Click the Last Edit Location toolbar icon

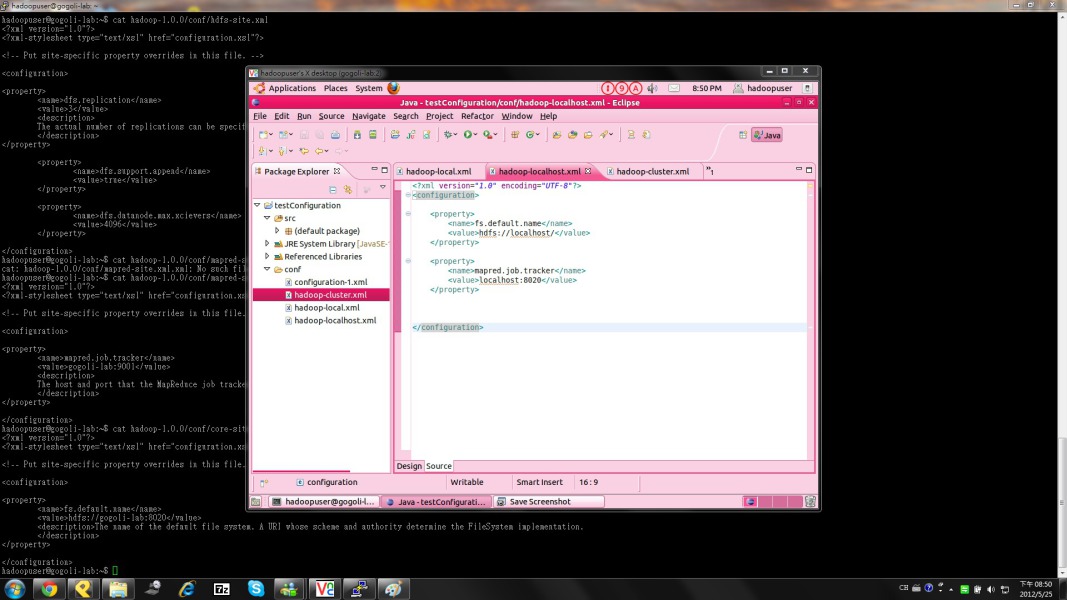[303, 151]
